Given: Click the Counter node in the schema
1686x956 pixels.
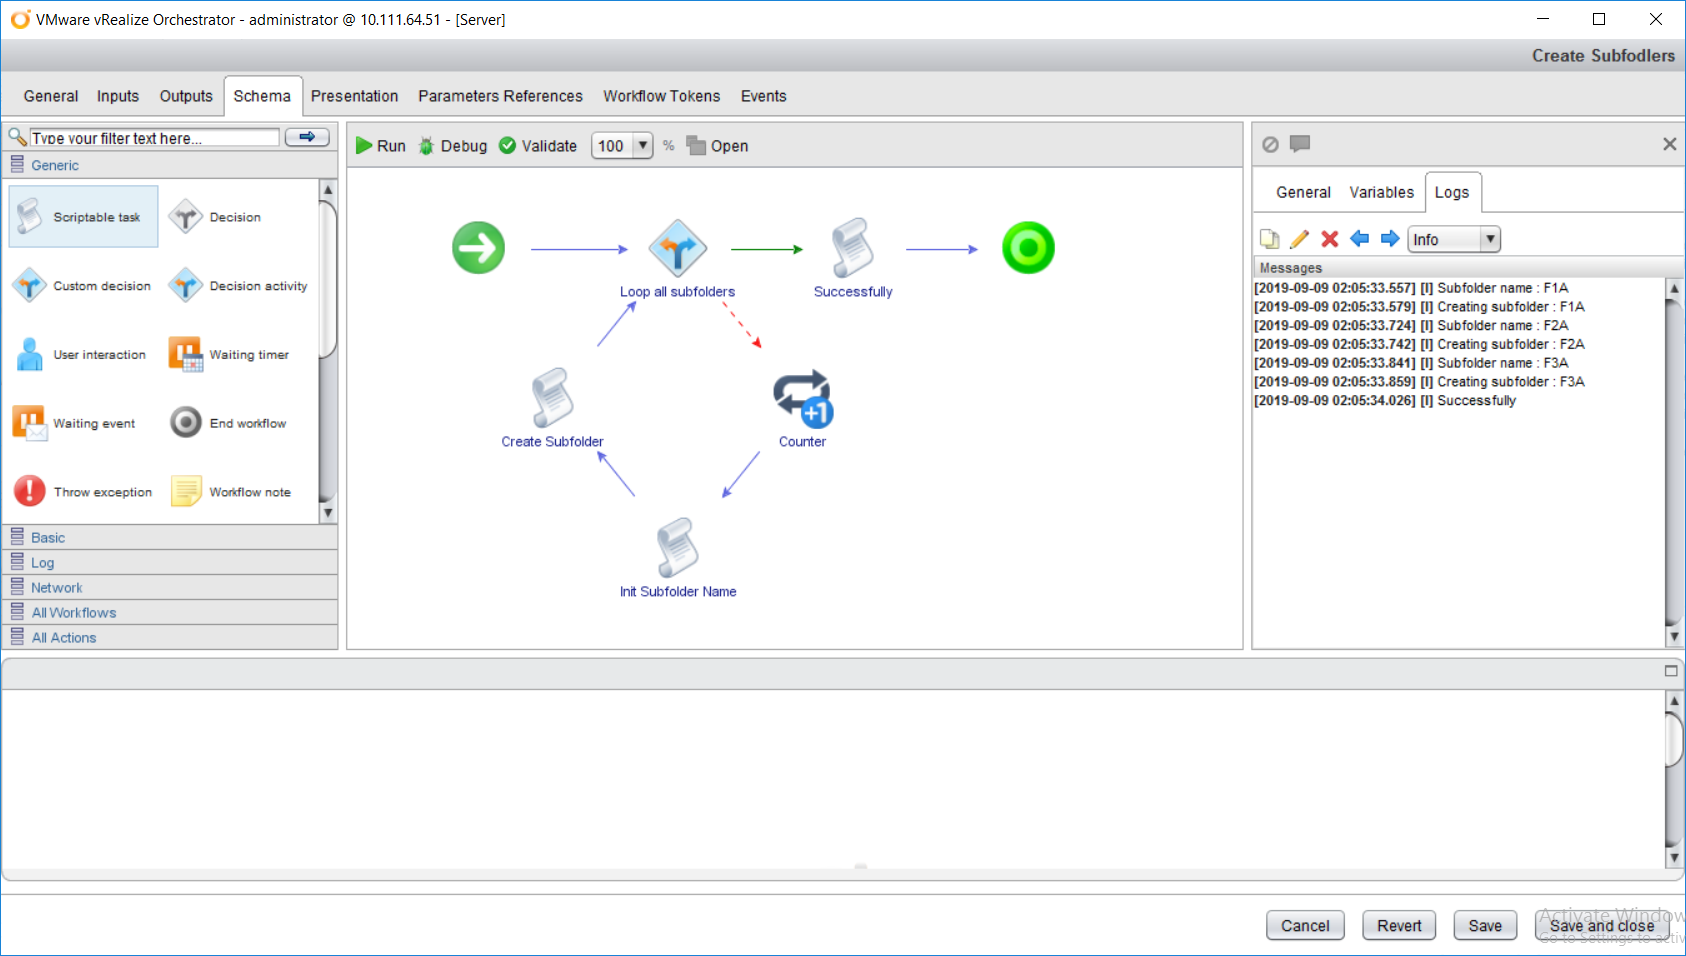Looking at the screenshot, I should coord(802,399).
